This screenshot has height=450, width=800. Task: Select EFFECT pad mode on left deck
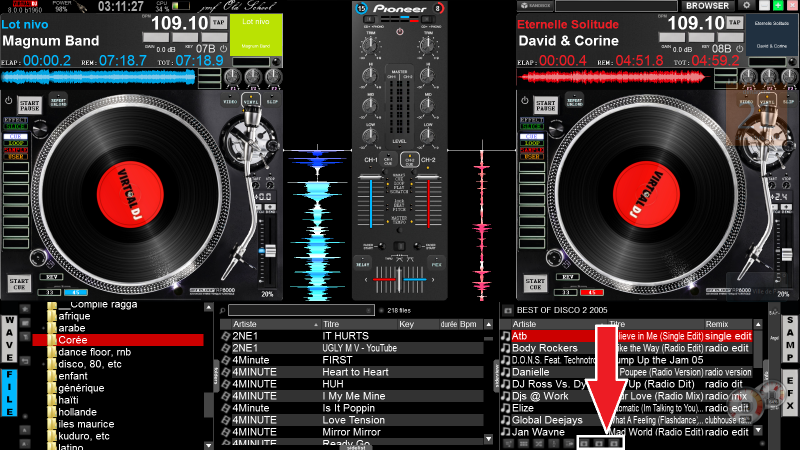[x=16, y=120]
